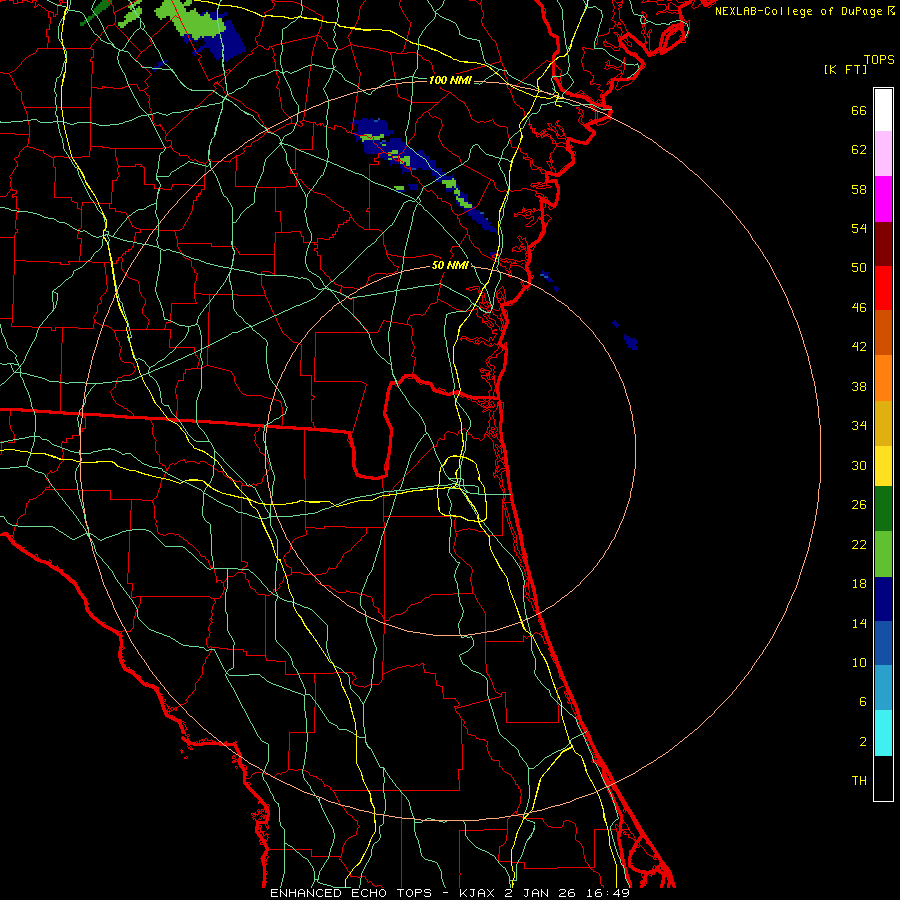Viewport: 900px width, 900px height.
Task: Click the legend value "66"
Action: (x=859, y=110)
